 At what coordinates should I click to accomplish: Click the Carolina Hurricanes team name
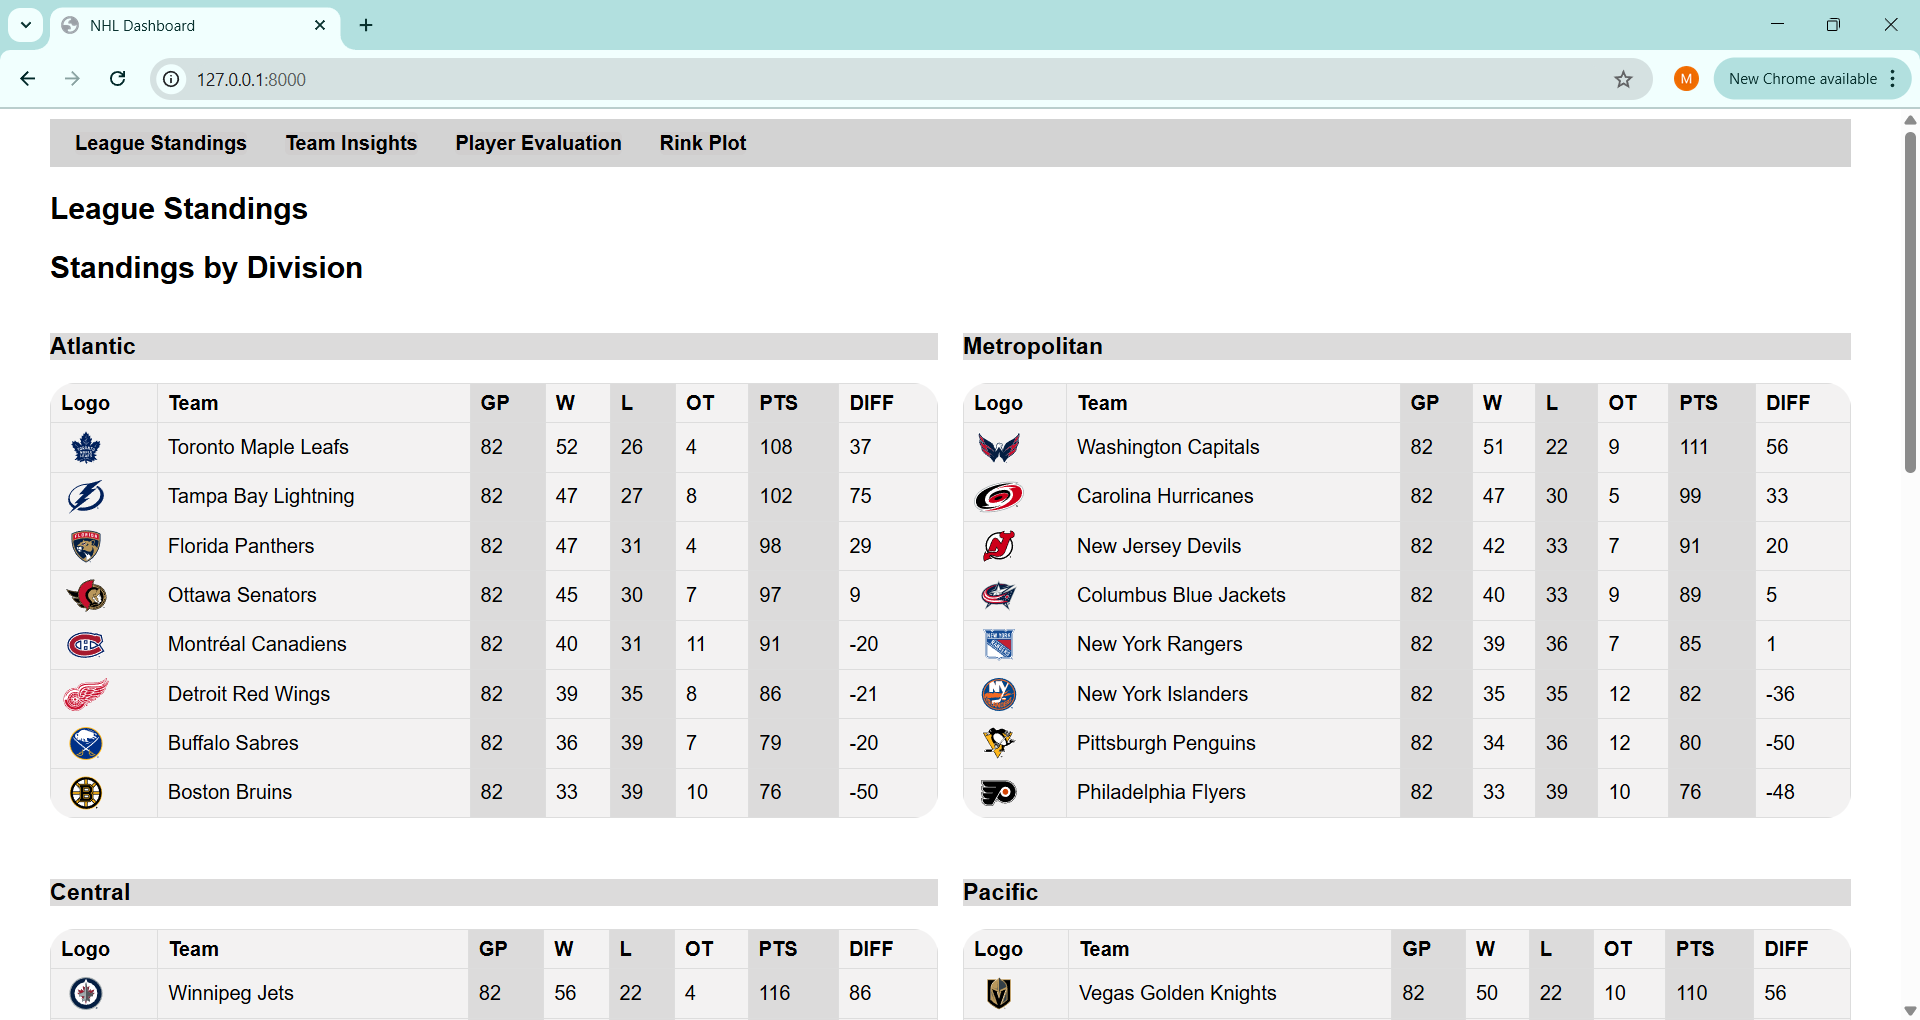pos(1165,496)
